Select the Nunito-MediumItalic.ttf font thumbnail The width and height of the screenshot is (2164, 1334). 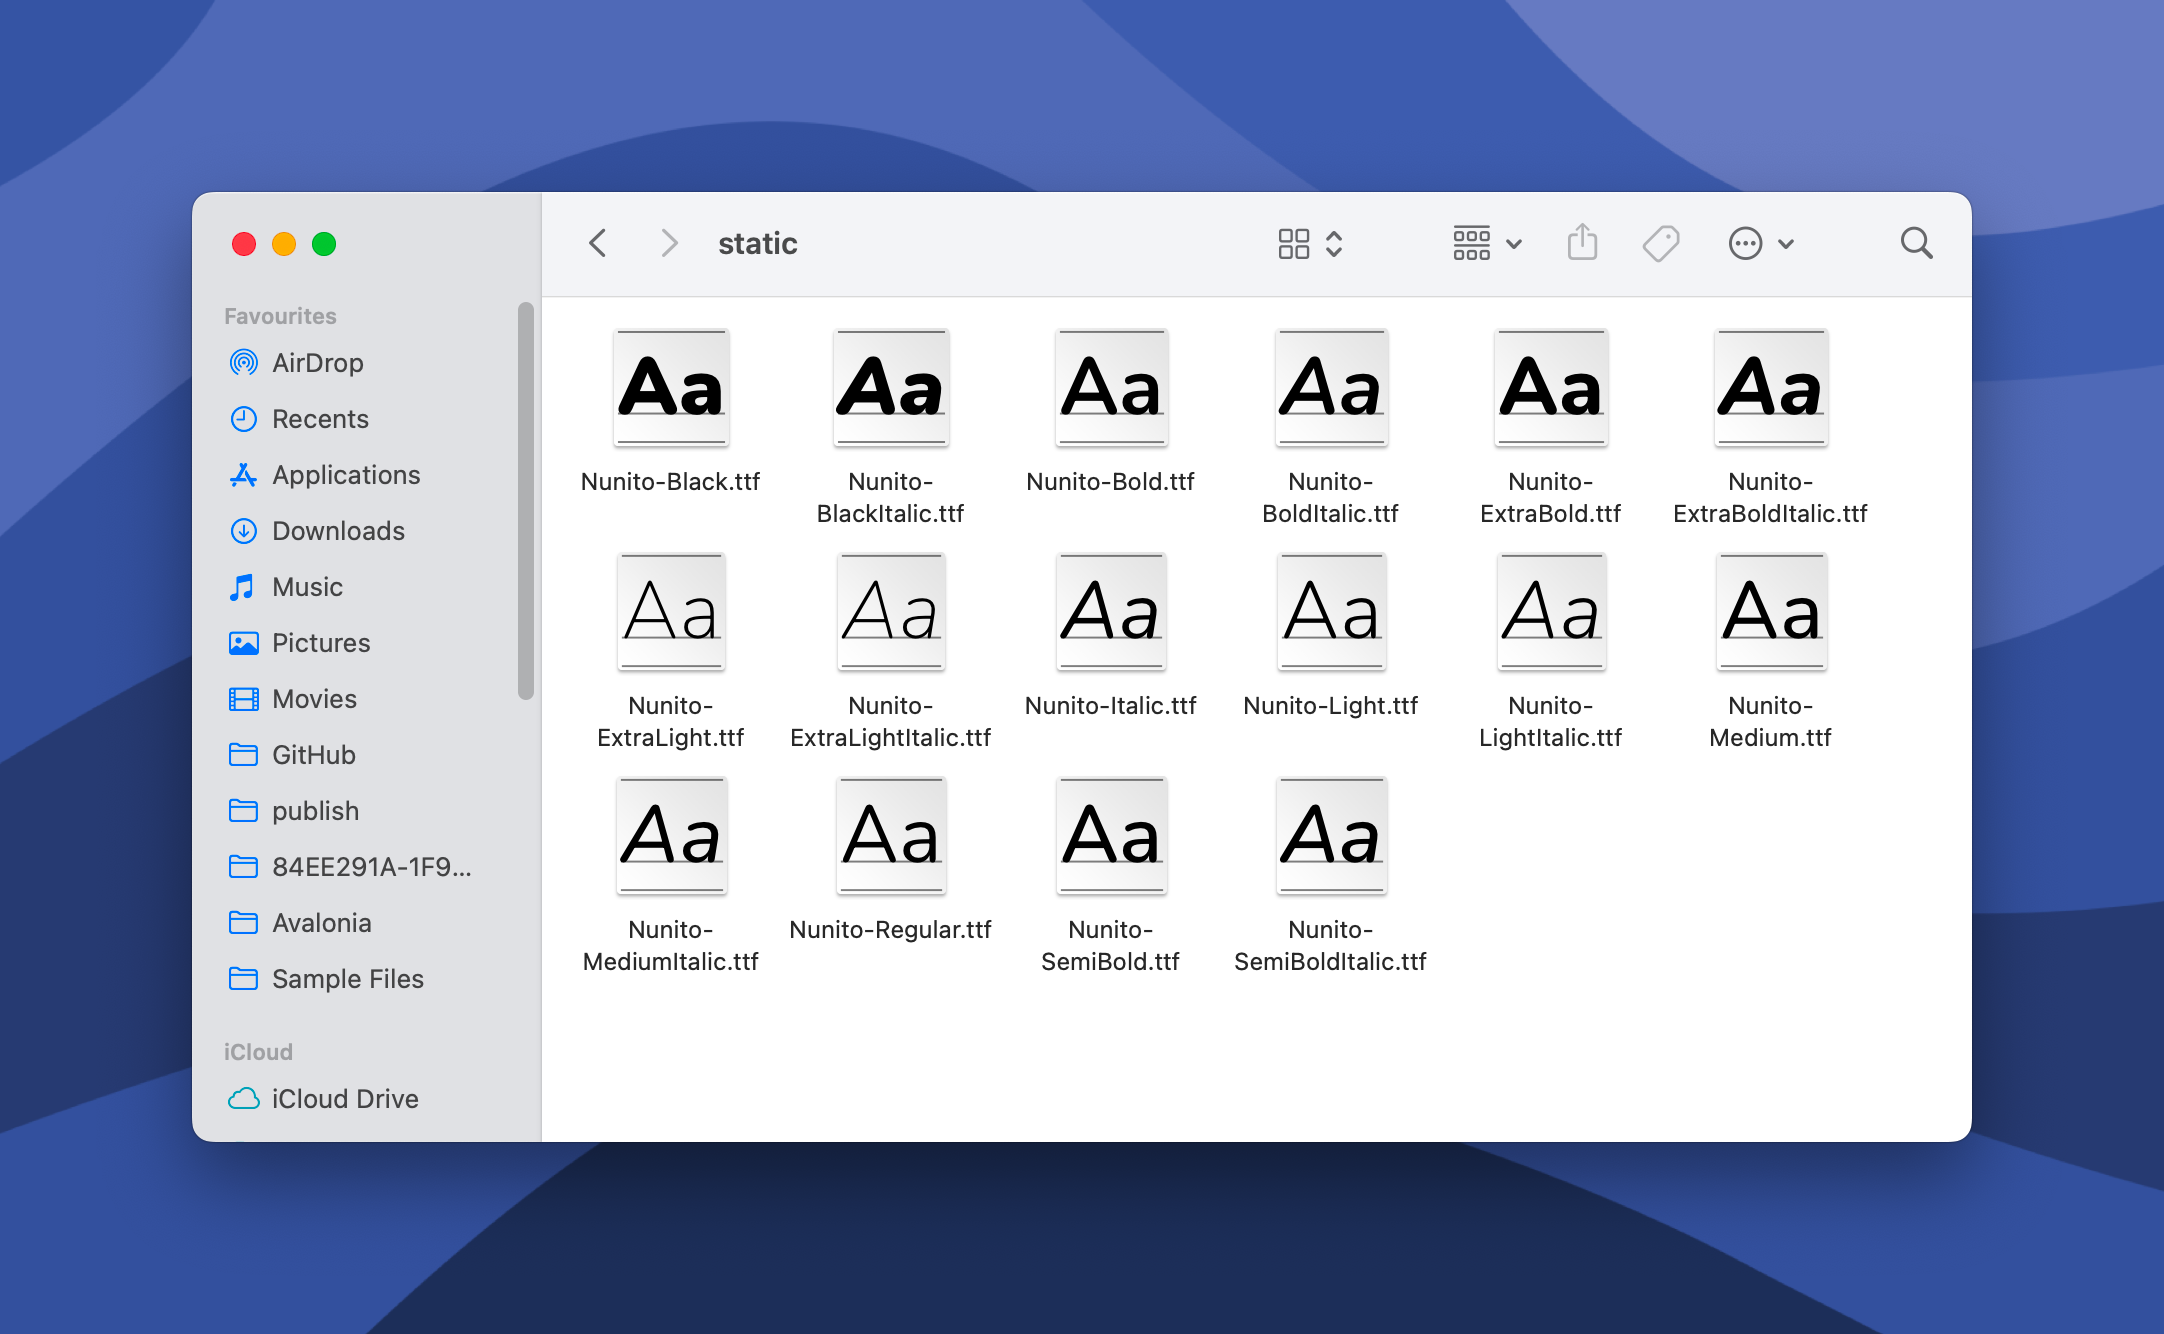(x=671, y=835)
